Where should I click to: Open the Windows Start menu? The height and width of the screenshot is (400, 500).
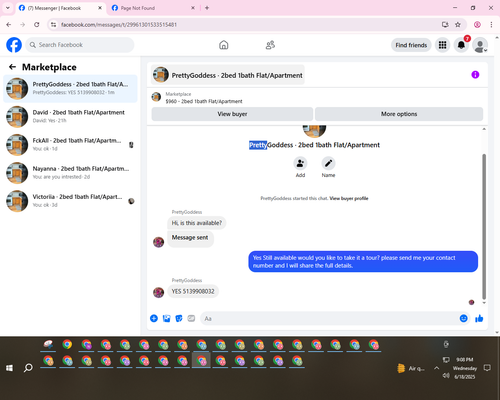click(x=9, y=368)
